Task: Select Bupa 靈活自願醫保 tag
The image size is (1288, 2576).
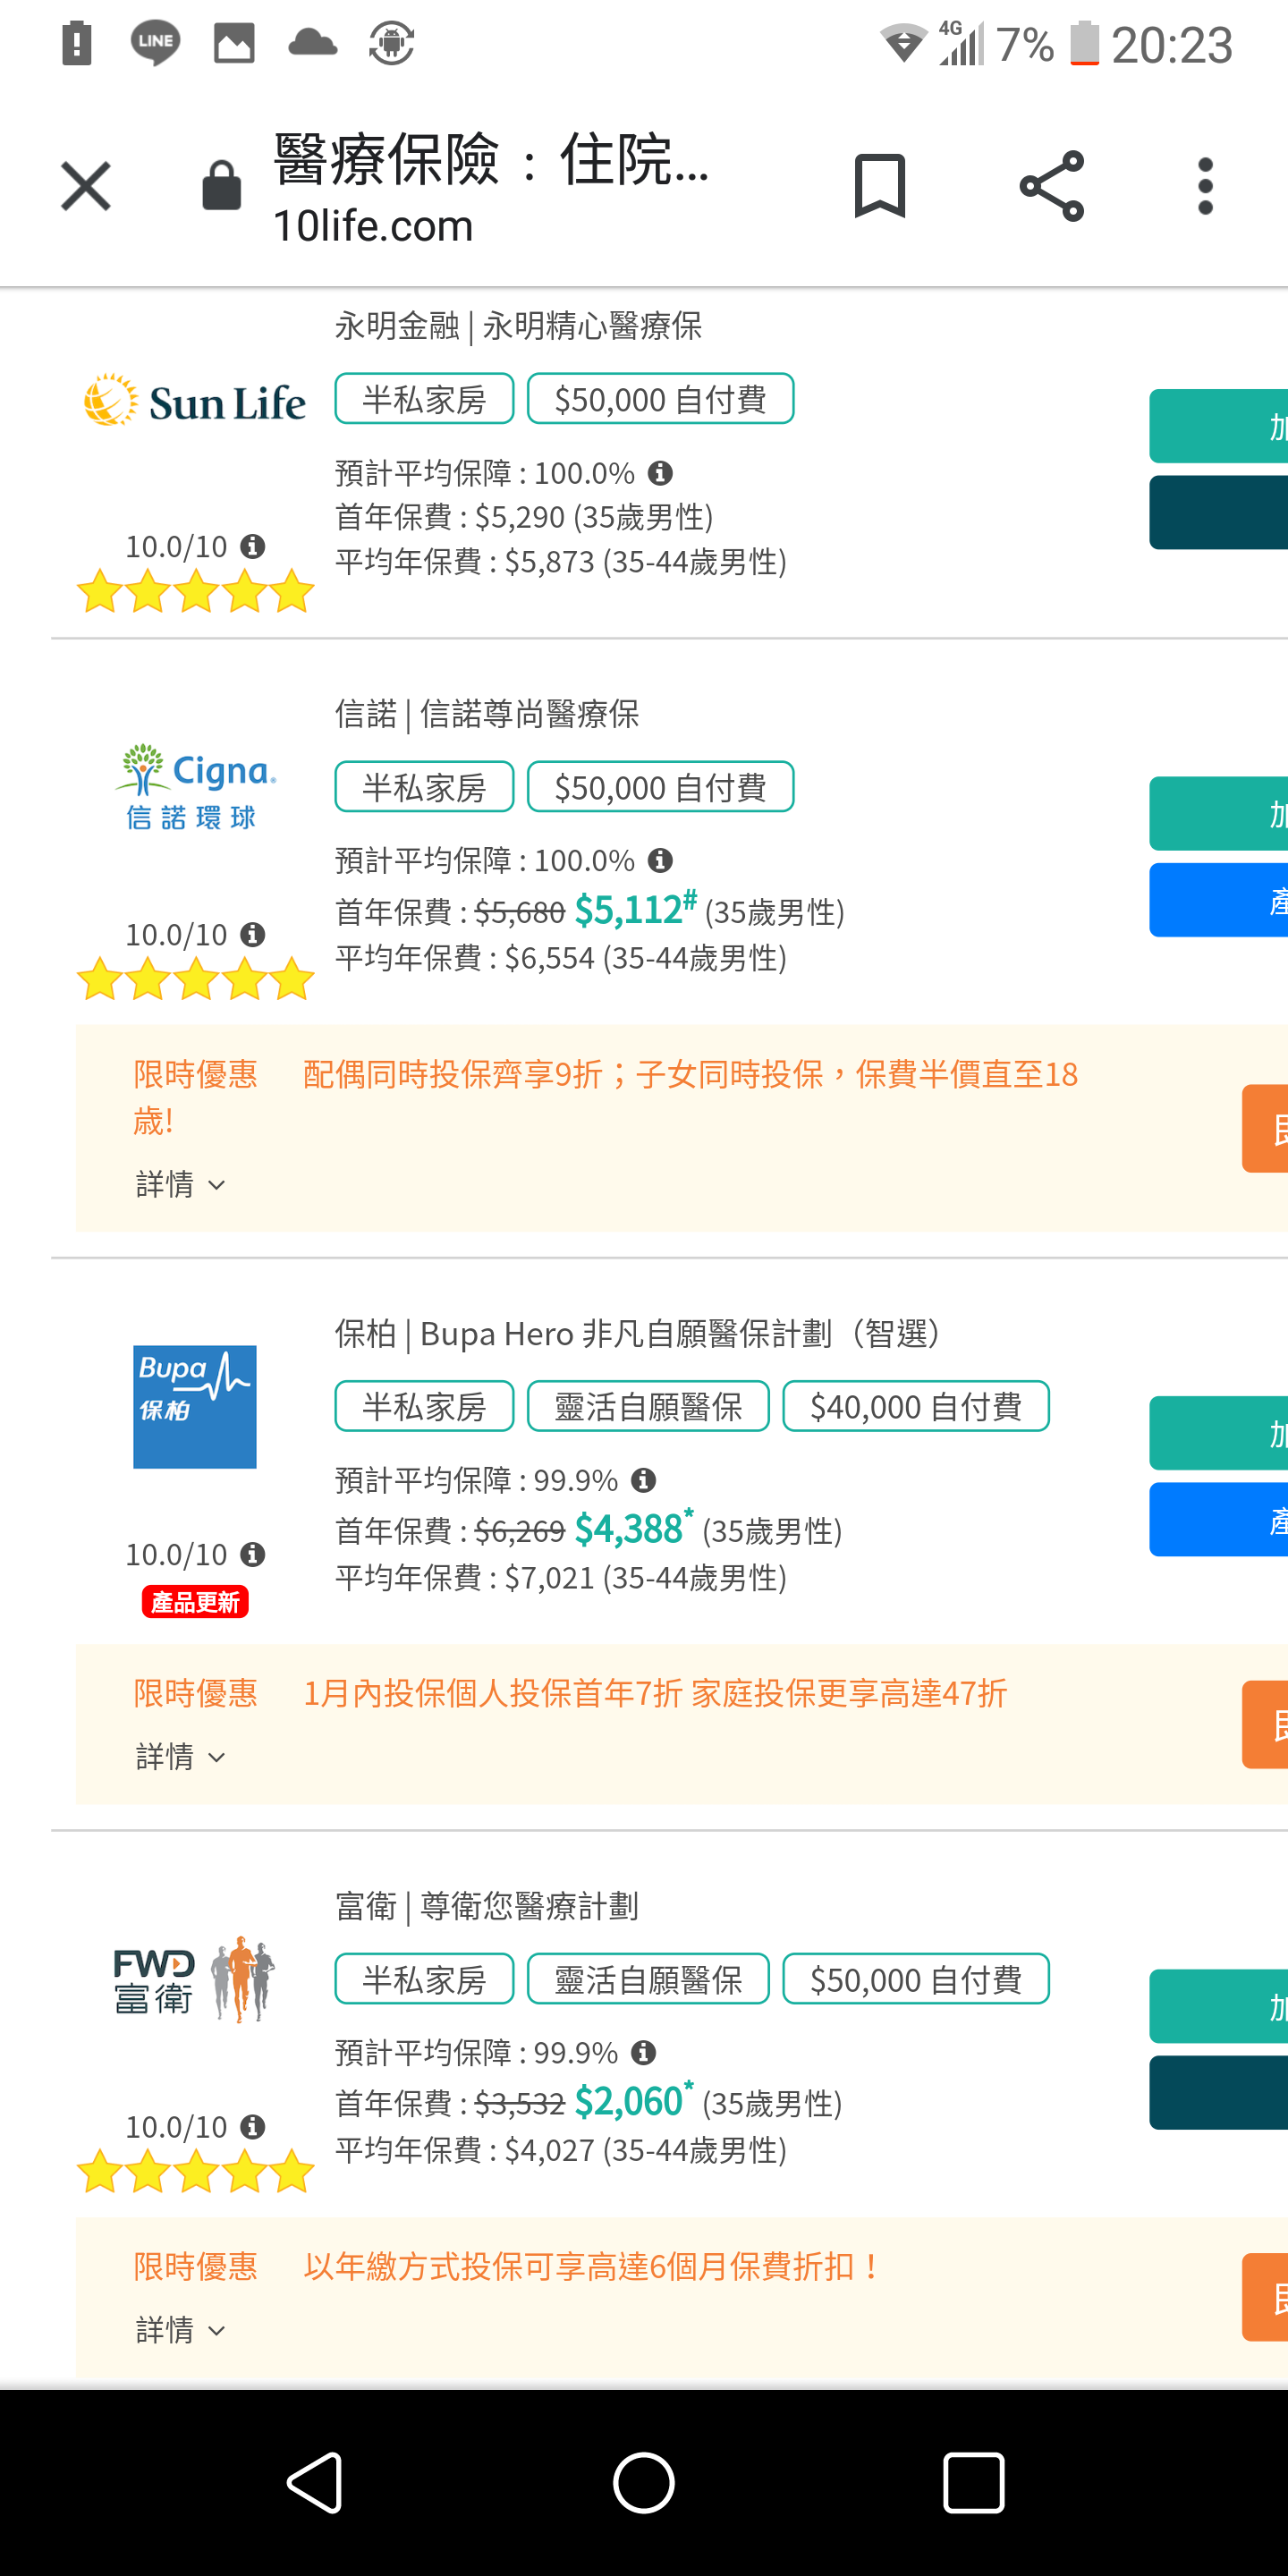Action: tap(648, 1406)
